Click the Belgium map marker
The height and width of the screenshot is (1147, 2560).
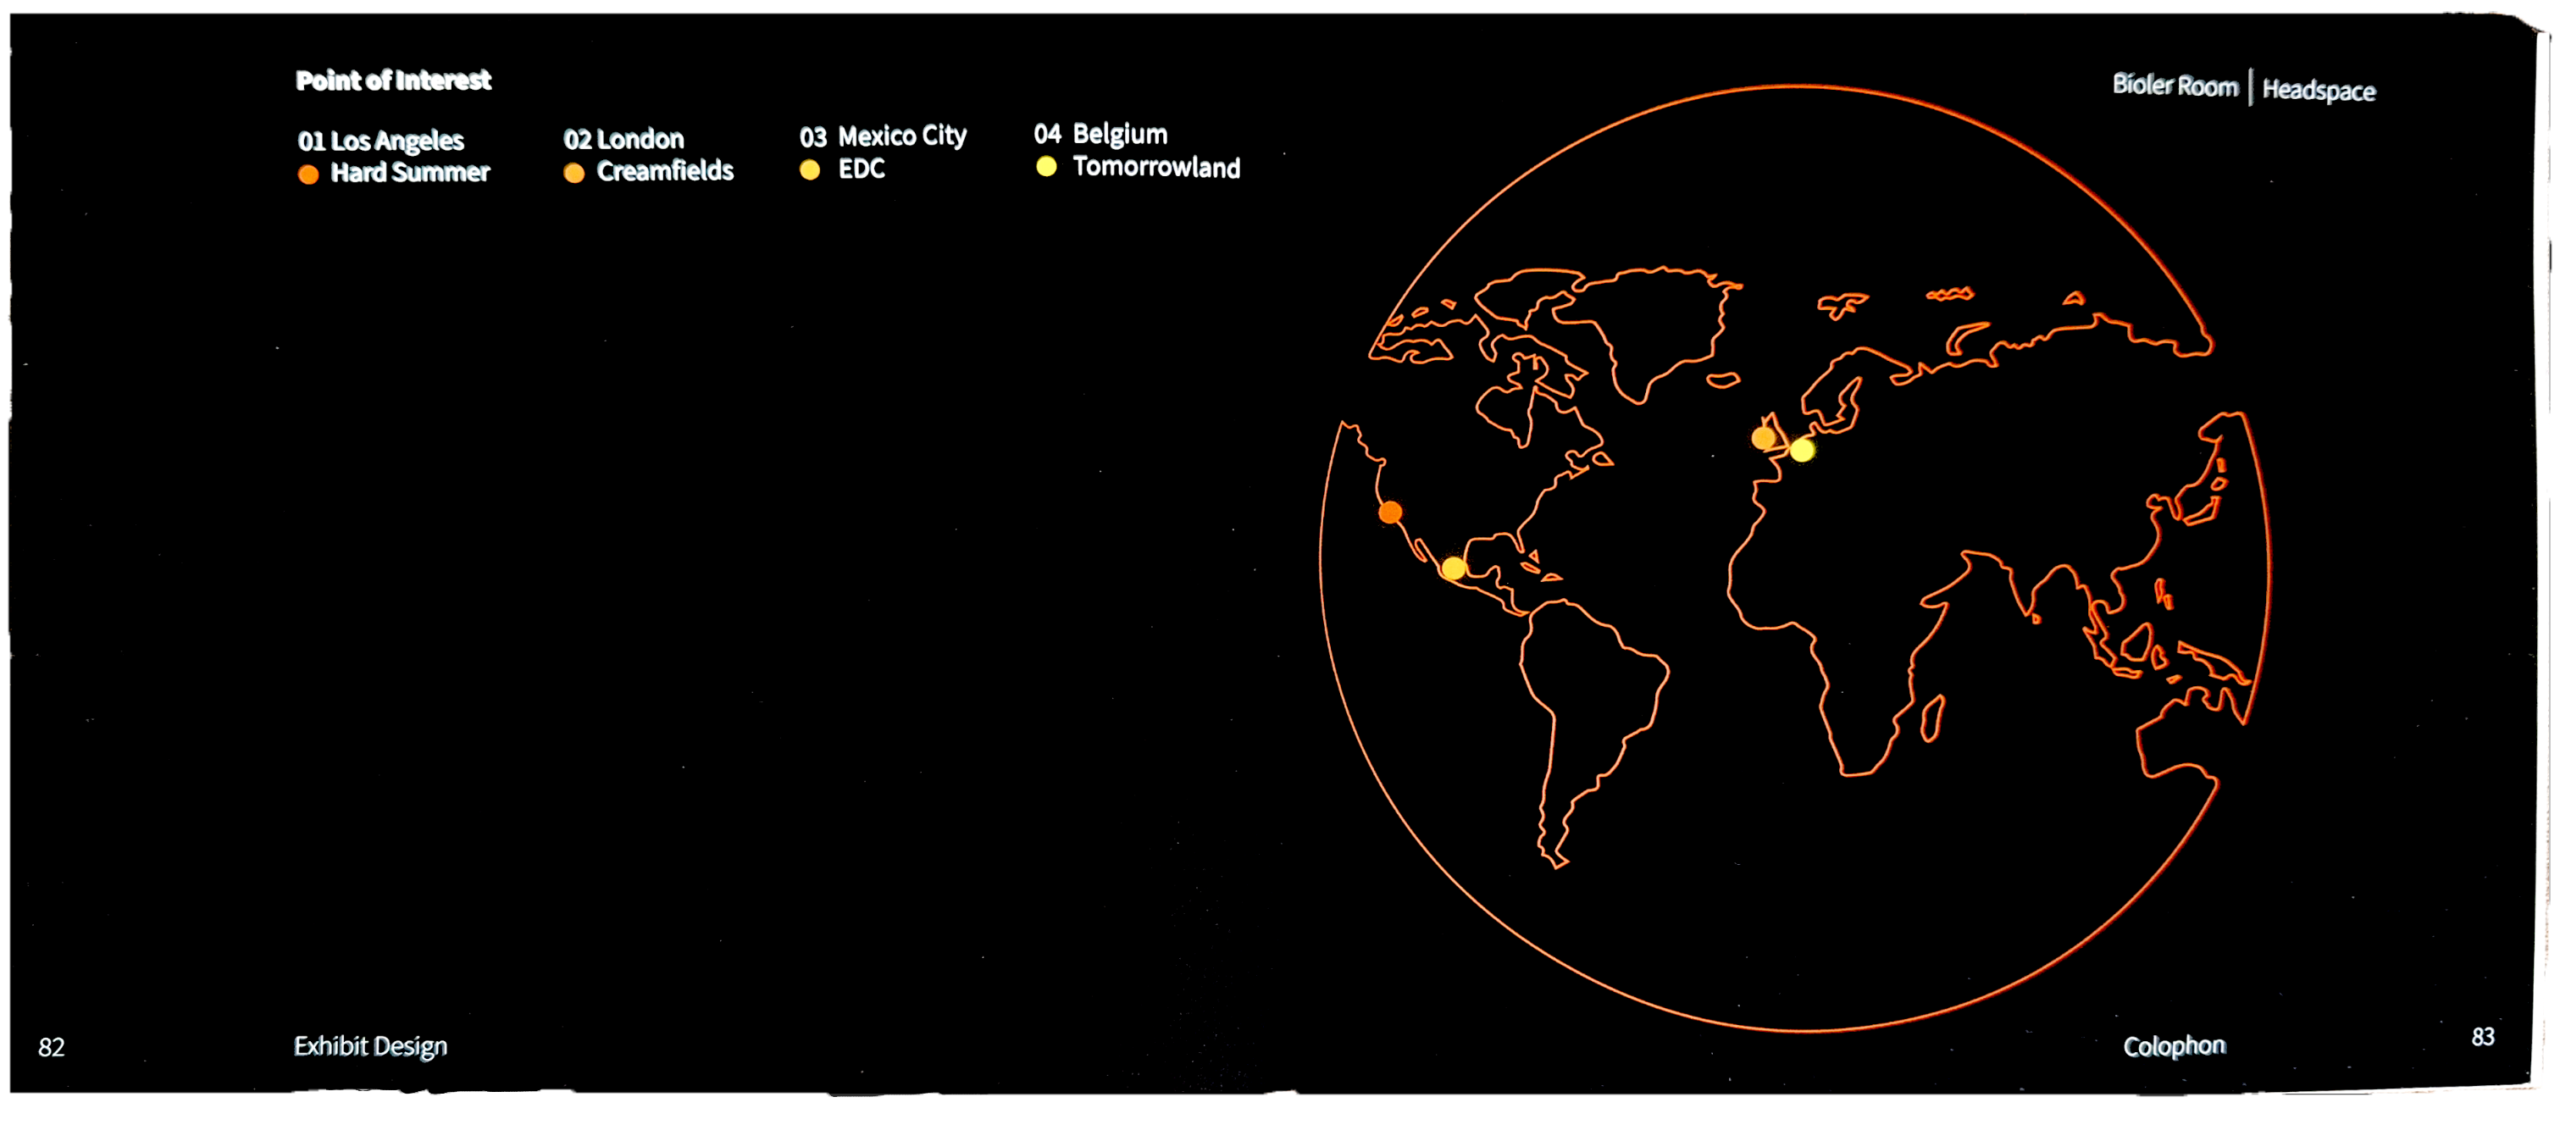click(1802, 450)
